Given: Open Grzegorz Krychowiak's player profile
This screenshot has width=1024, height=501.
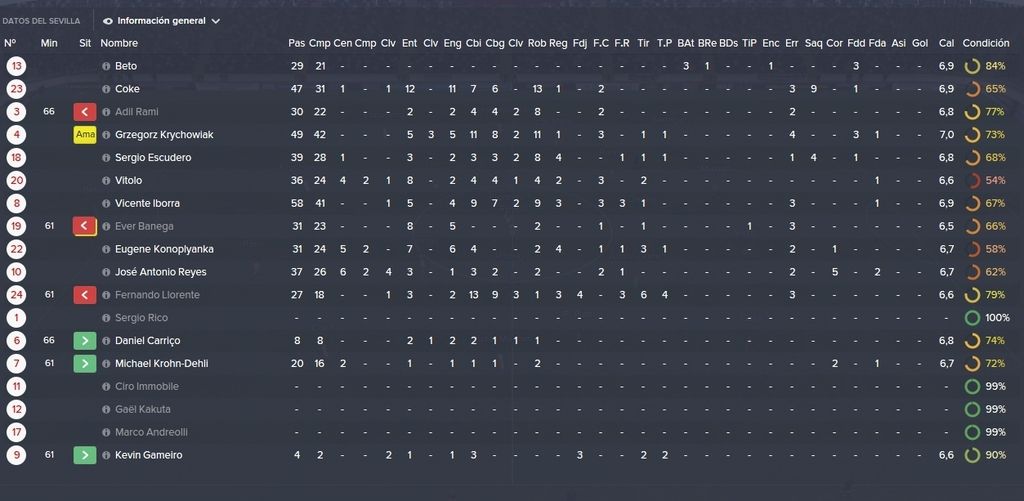Looking at the screenshot, I should click(x=164, y=135).
